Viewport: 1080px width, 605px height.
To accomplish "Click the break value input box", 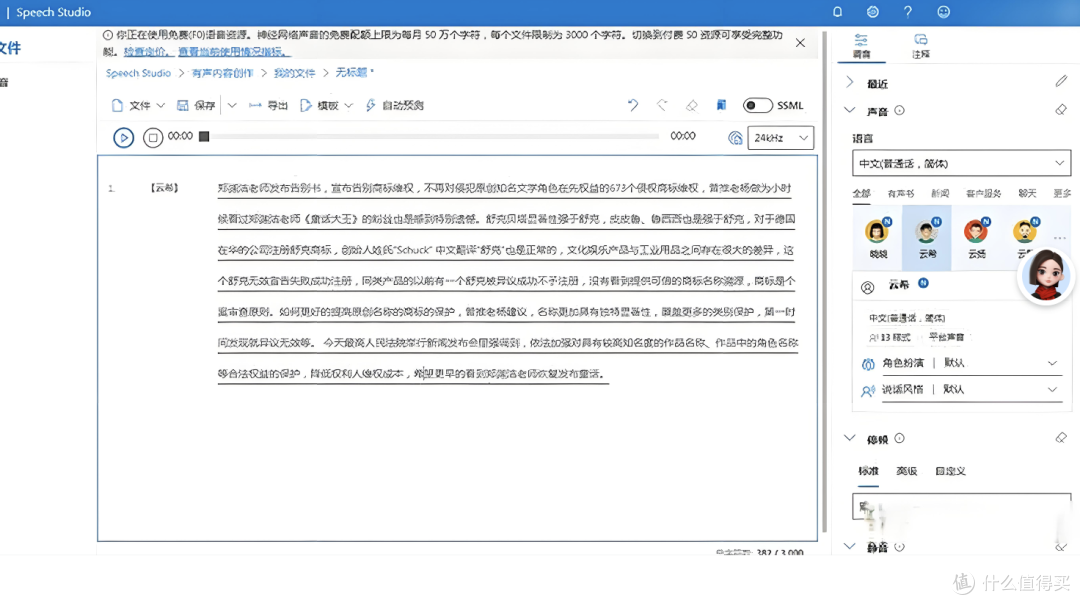I will pyautogui.click(x=962, y=506).
